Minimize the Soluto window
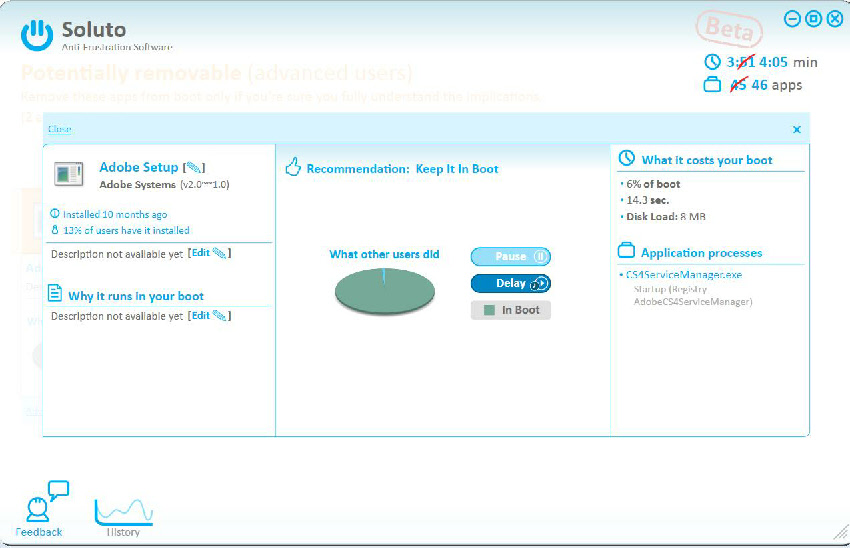This screenshot has width=850, height=548. (x=792, y=19)
